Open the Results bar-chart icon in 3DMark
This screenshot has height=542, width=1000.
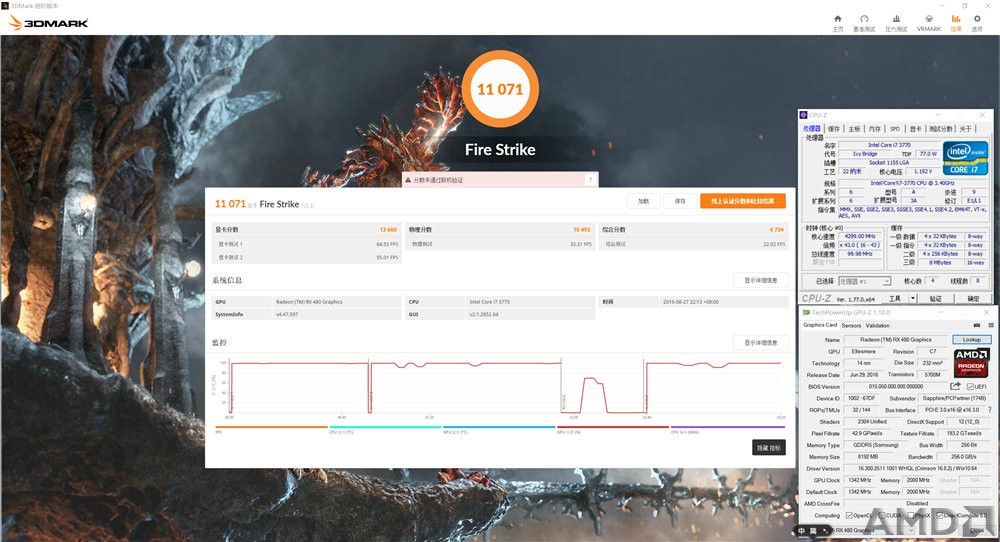(x=955, y=19)
